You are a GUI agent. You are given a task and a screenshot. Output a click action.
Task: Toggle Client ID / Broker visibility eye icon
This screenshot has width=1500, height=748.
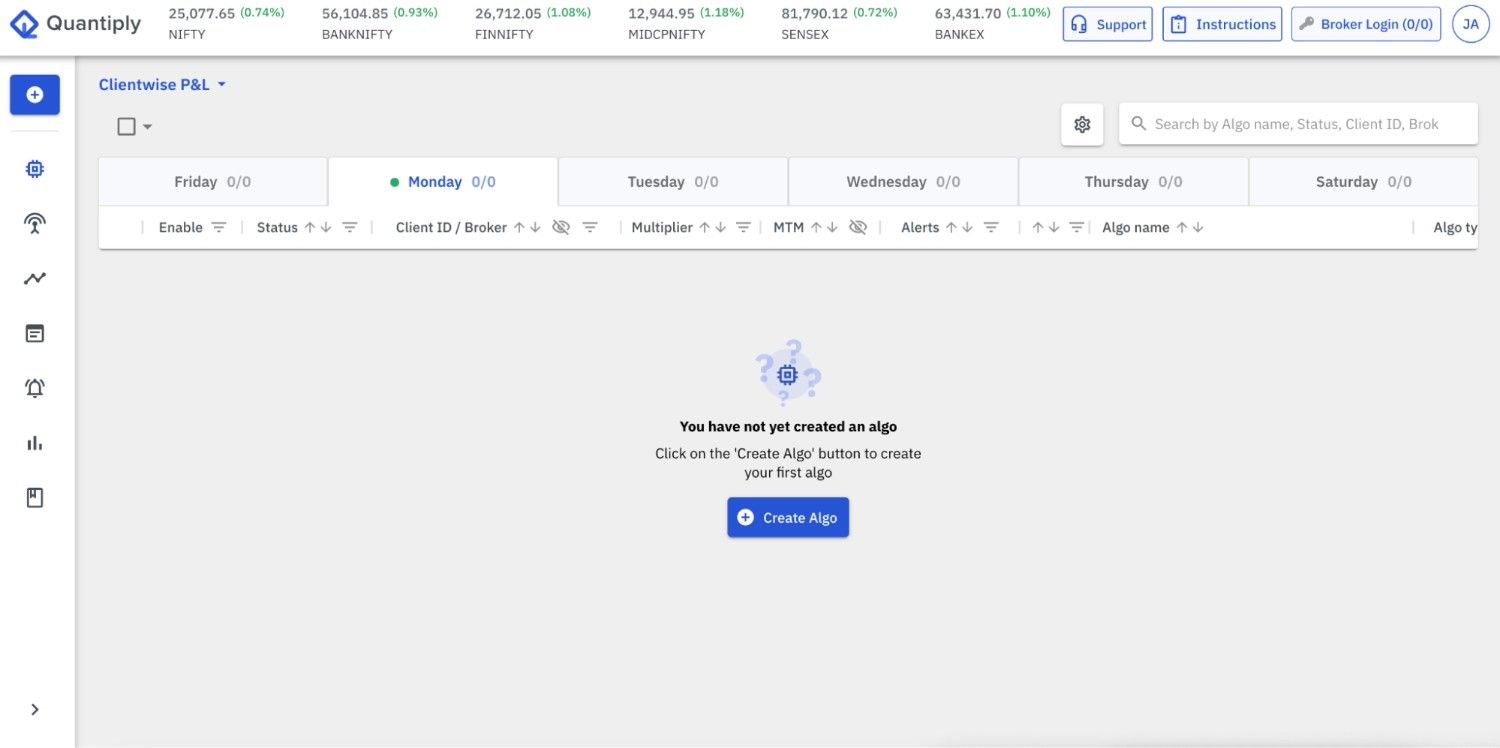(561, 228)
